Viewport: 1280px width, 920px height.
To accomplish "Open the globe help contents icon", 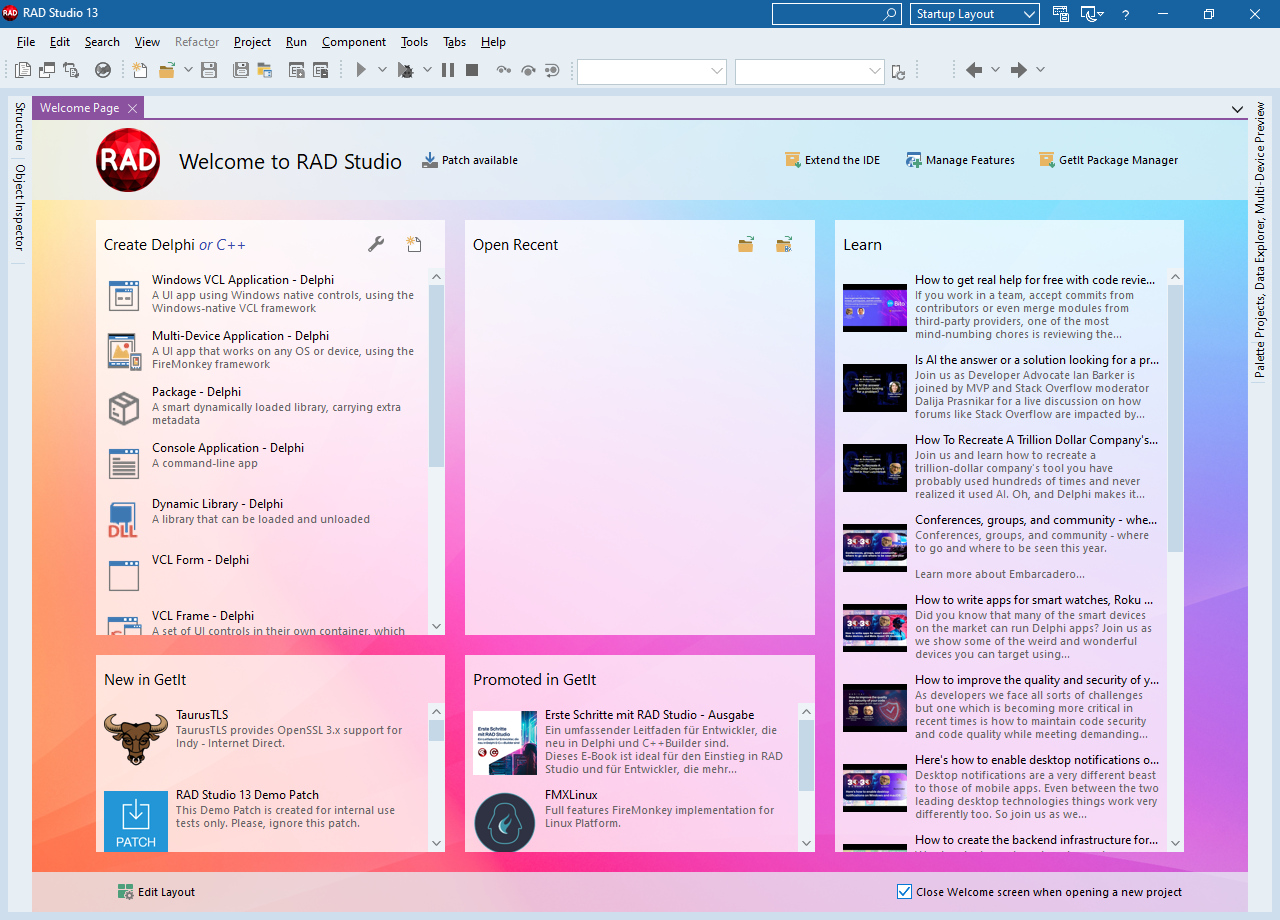I will 103,70.
